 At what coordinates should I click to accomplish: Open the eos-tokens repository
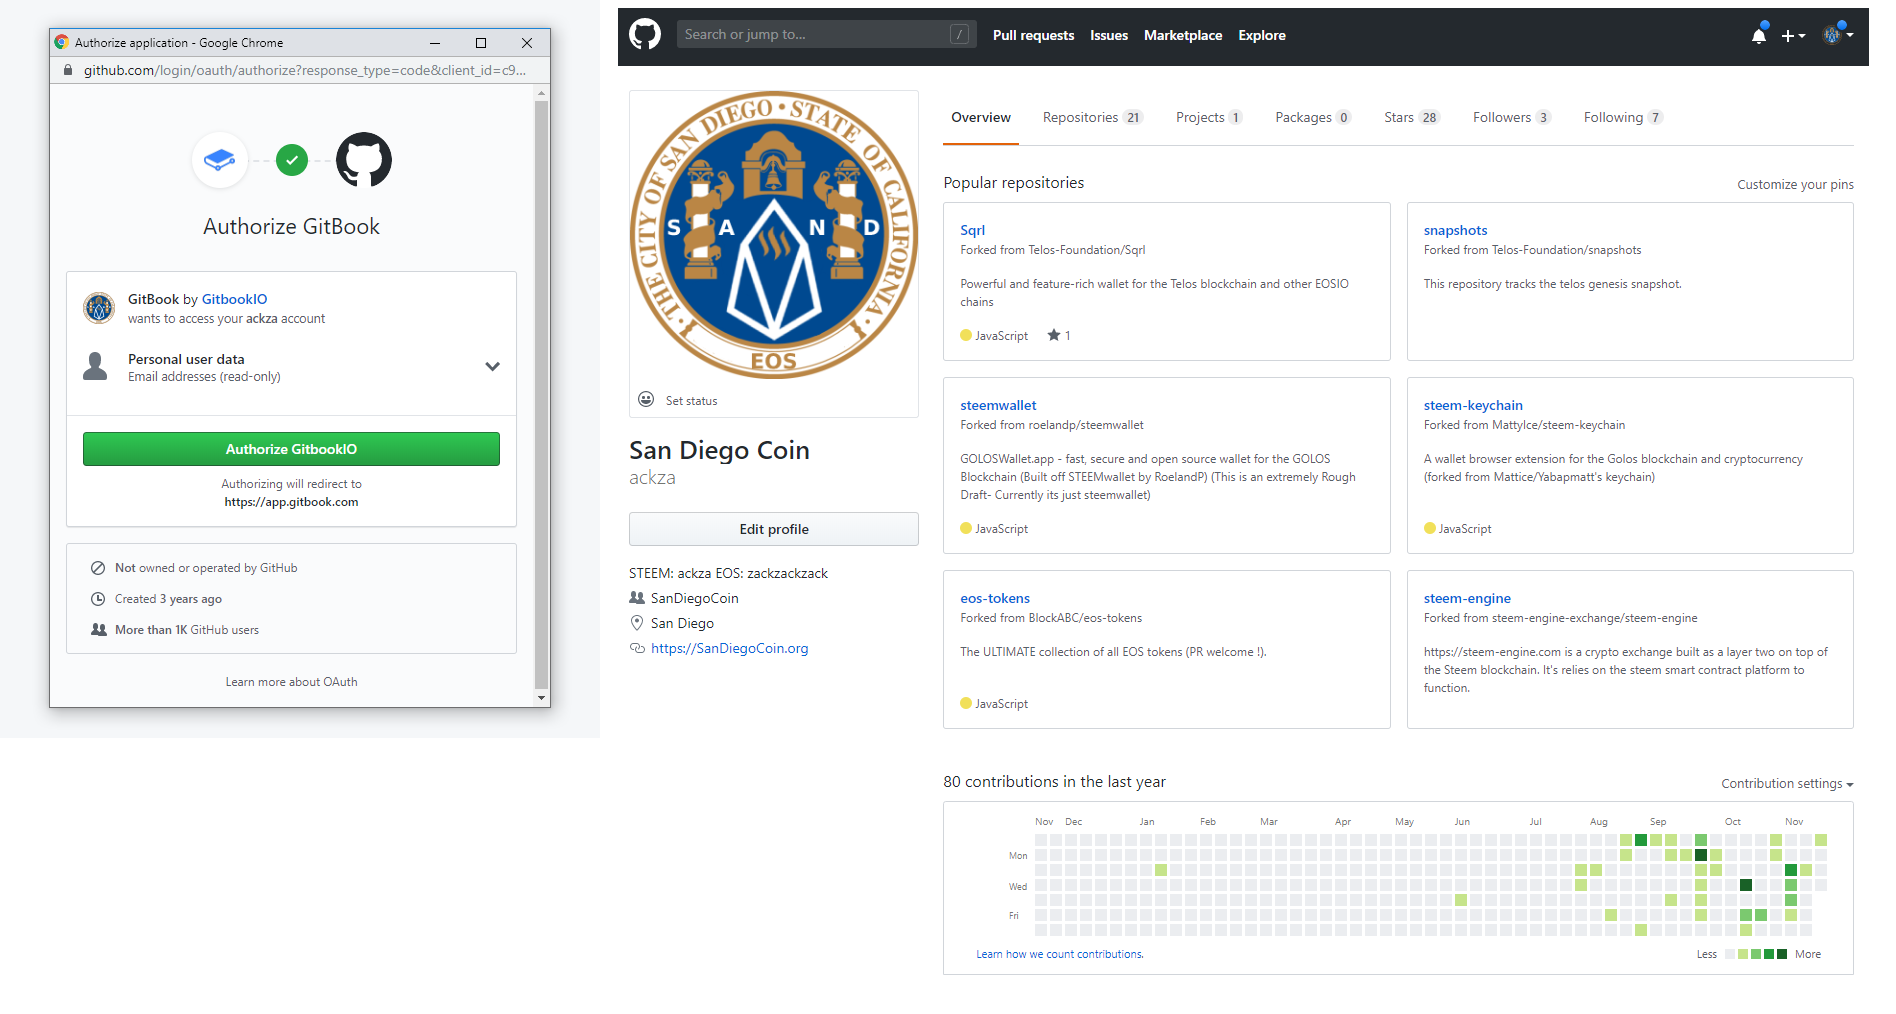click(x=995, y=598)
